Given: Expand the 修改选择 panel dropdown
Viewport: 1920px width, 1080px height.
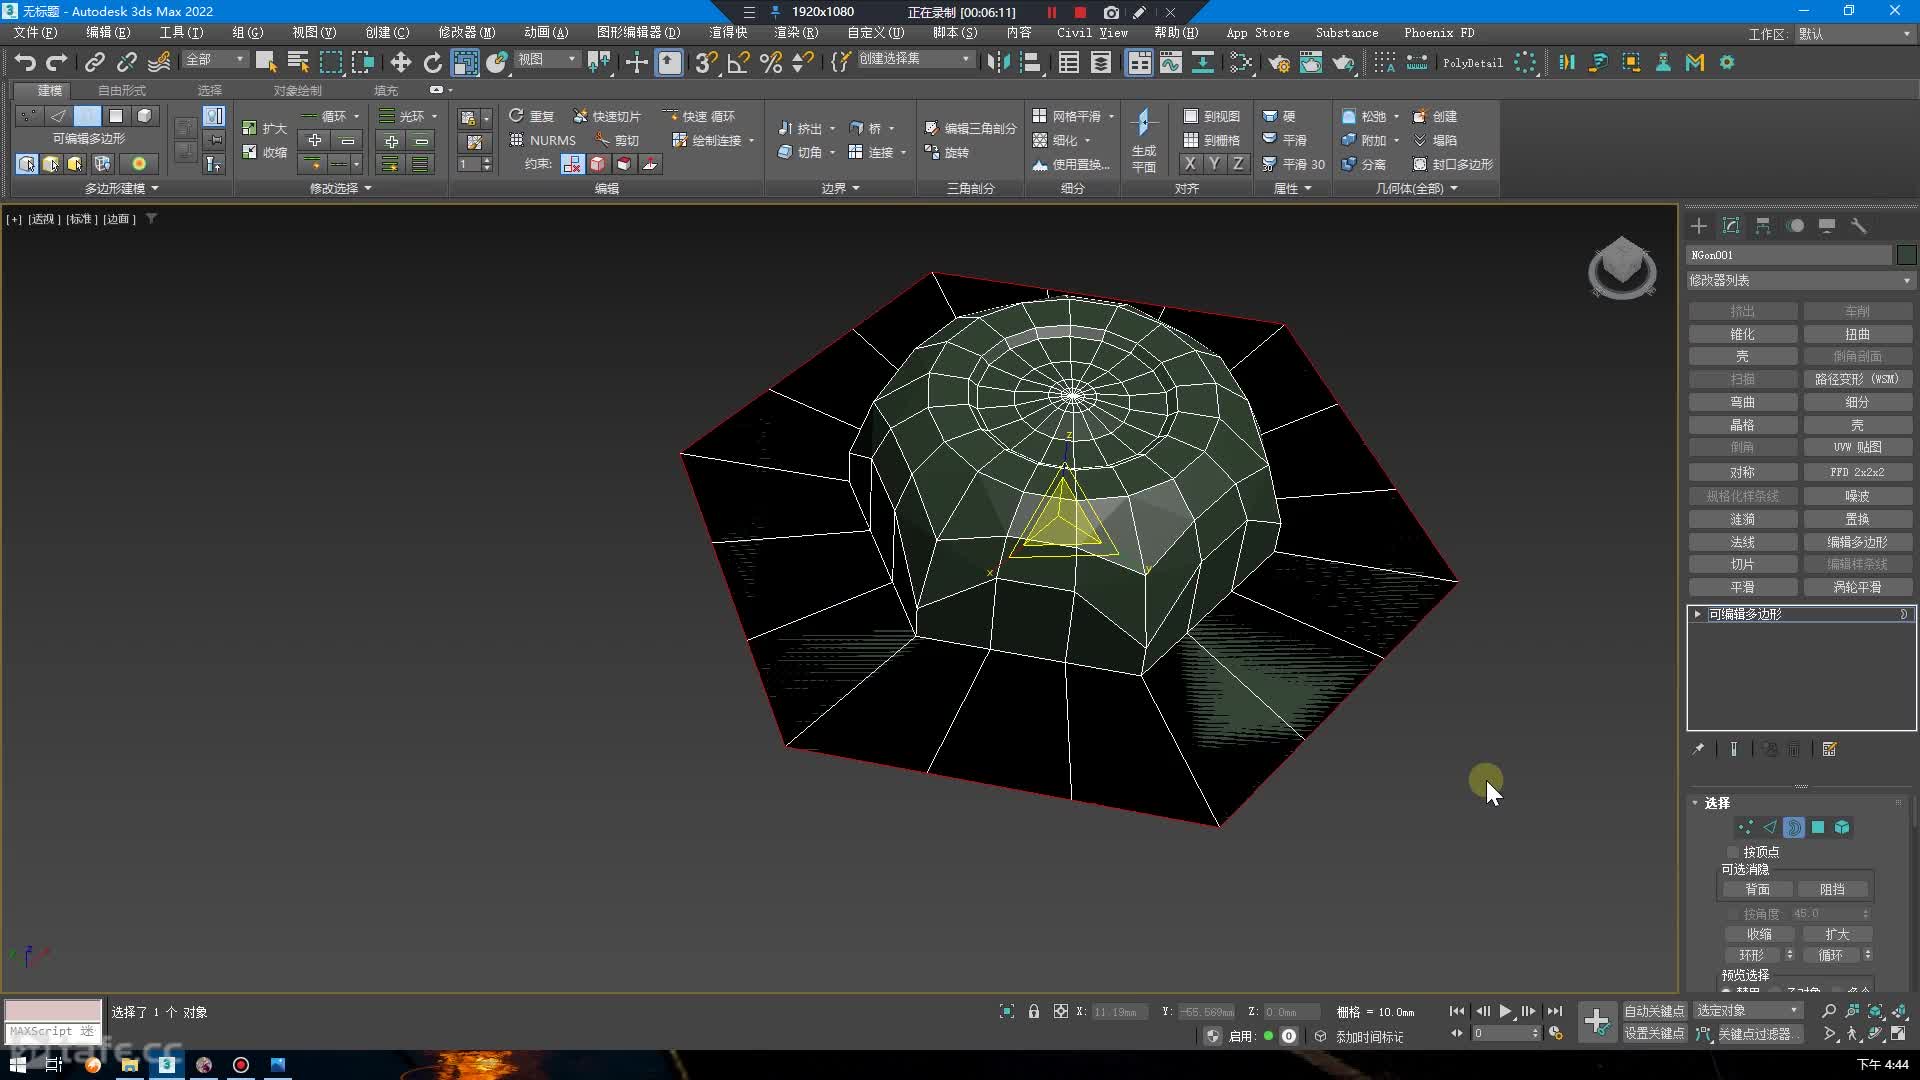Looking at the screenshot, I should pyautogui.click(x=340, y=188).
